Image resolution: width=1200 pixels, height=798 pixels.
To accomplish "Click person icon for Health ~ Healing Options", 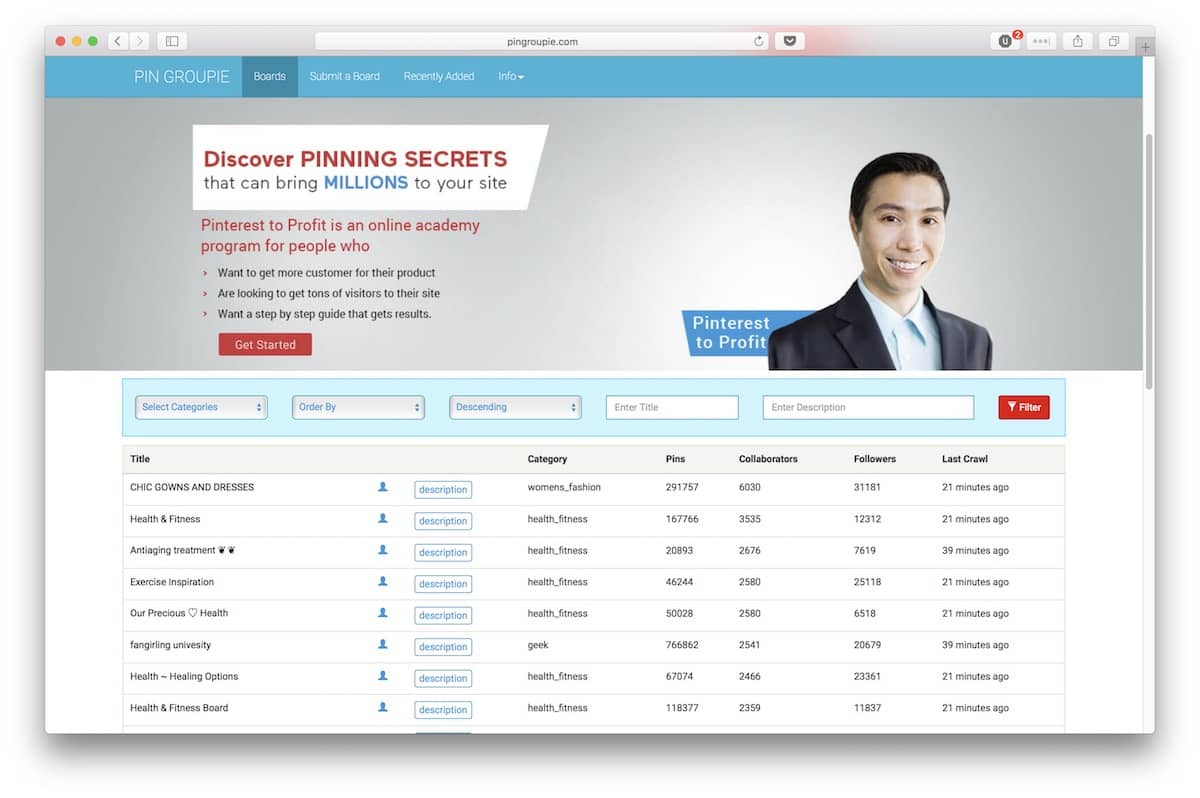I will [x=382, y=676].
